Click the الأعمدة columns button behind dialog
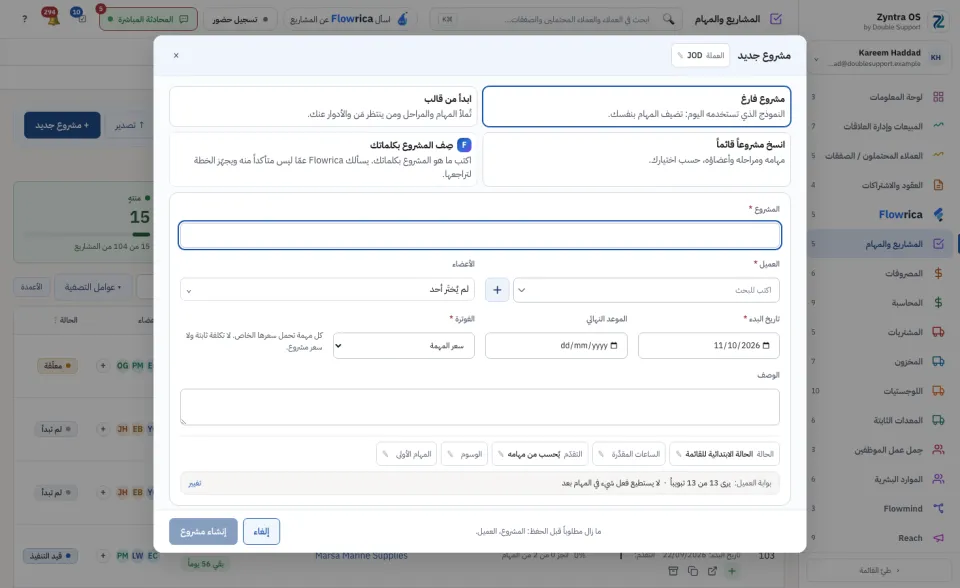This screenshot has width=960, height=588. [31, 287]
